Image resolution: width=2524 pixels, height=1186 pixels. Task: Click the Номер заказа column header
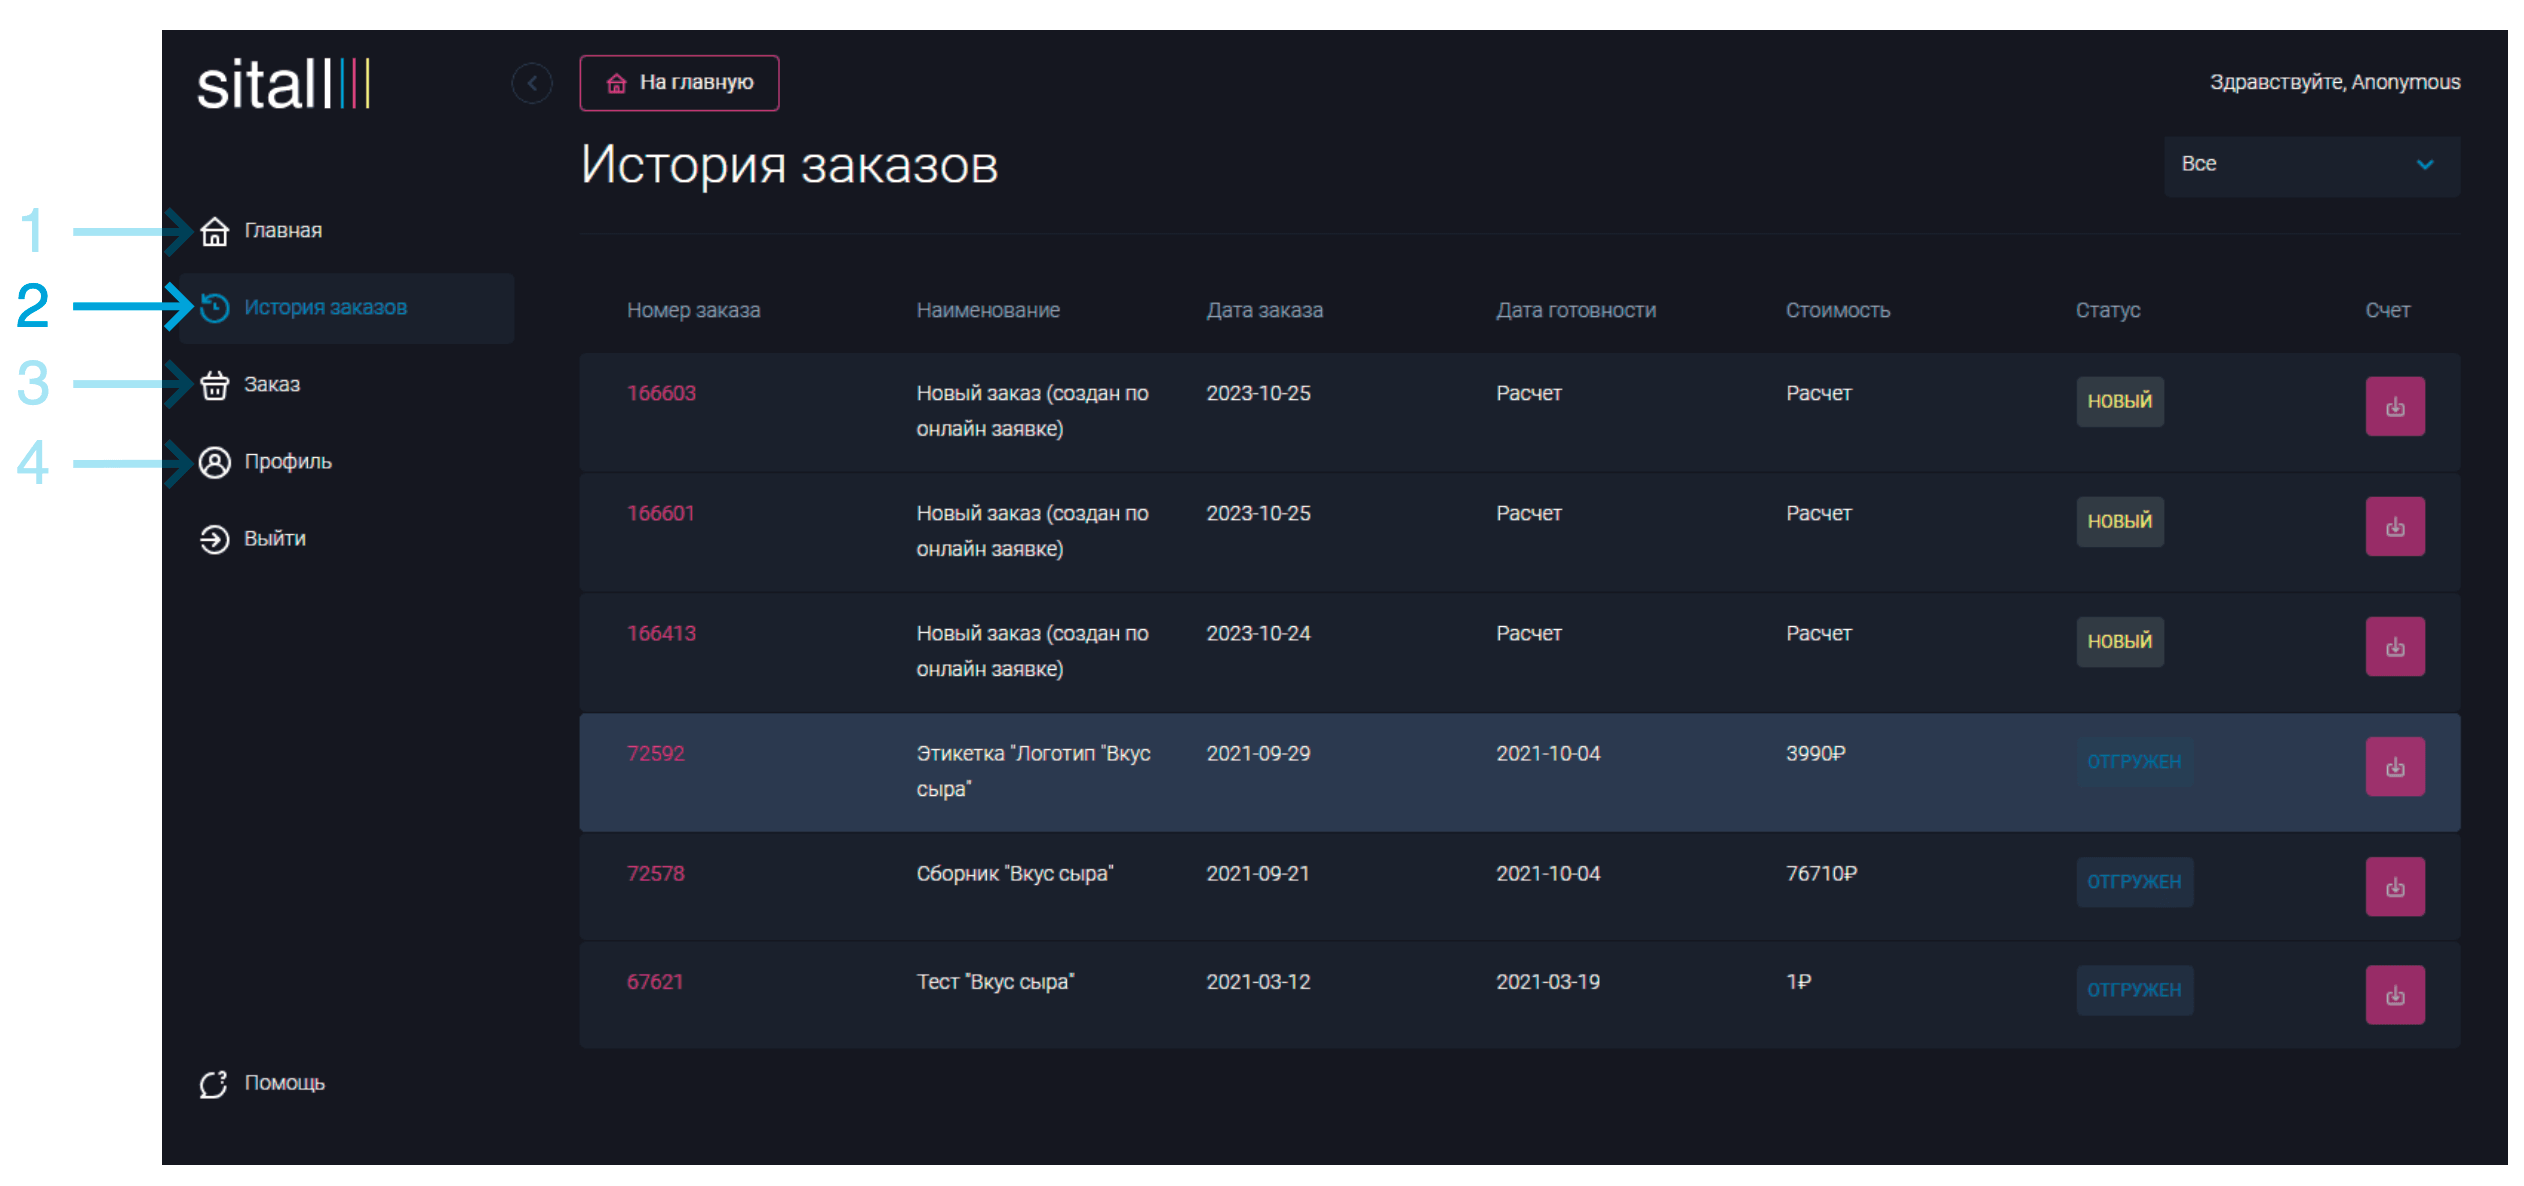(x=693, y=311)
